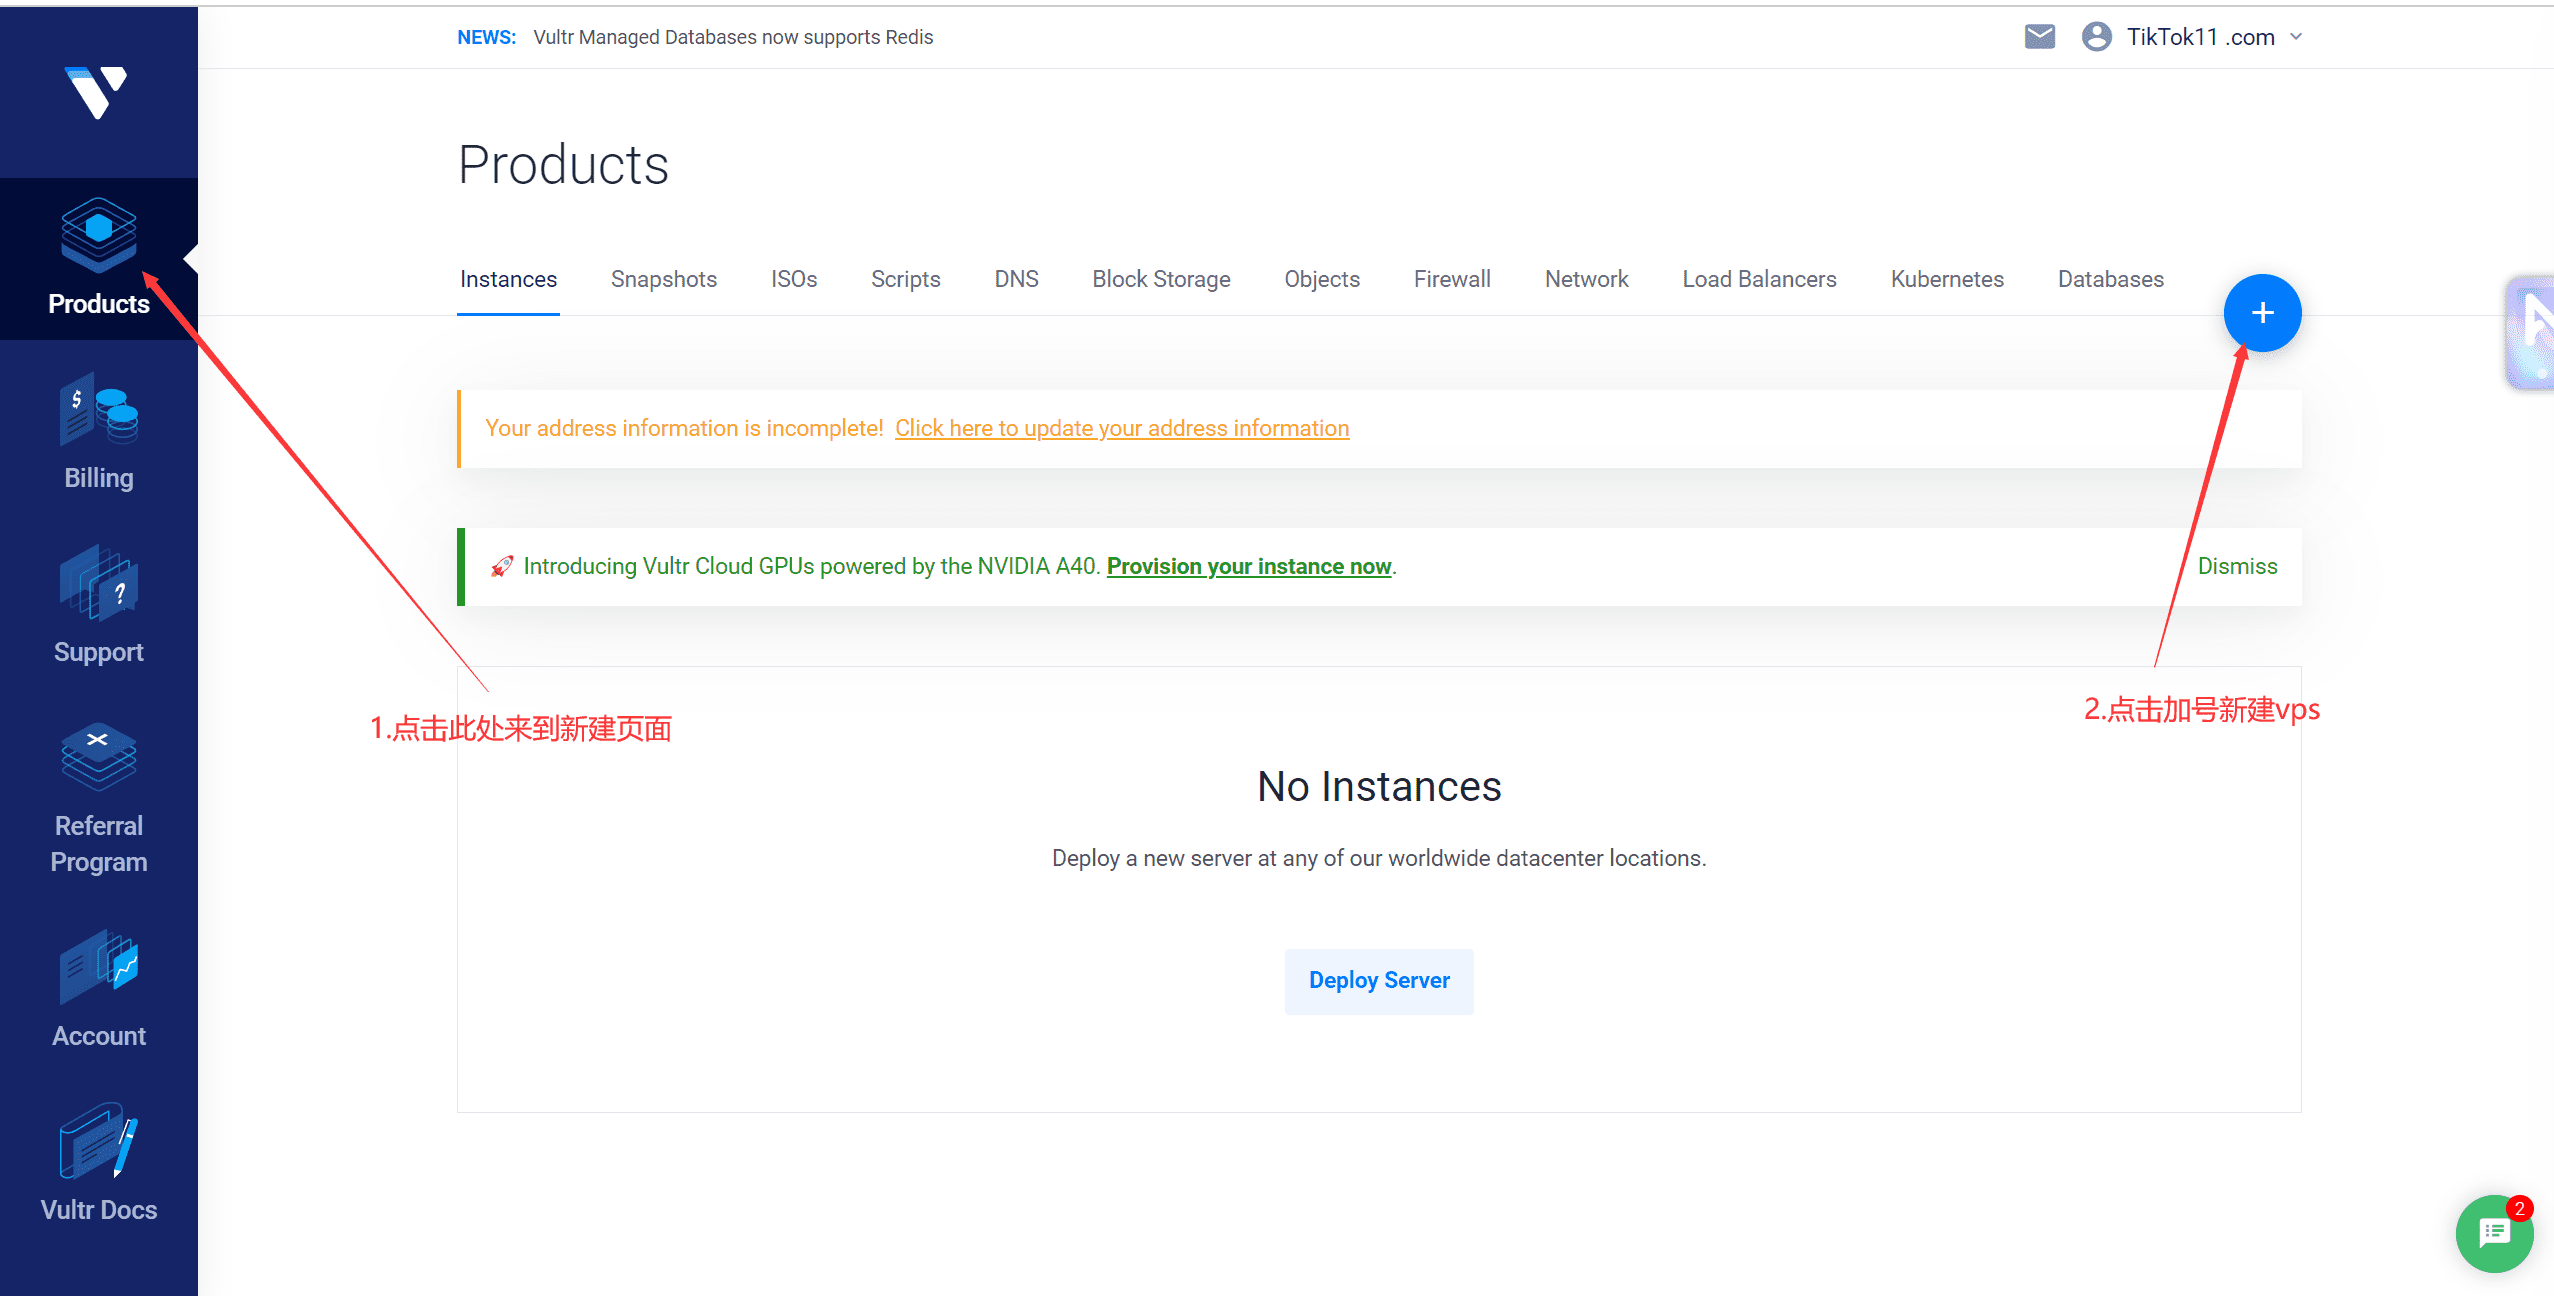This screenshot has width=2554, height=1296.
Task: Open the mail envelope notifications
Action: pyautogui.click(x=2039, y=37)
